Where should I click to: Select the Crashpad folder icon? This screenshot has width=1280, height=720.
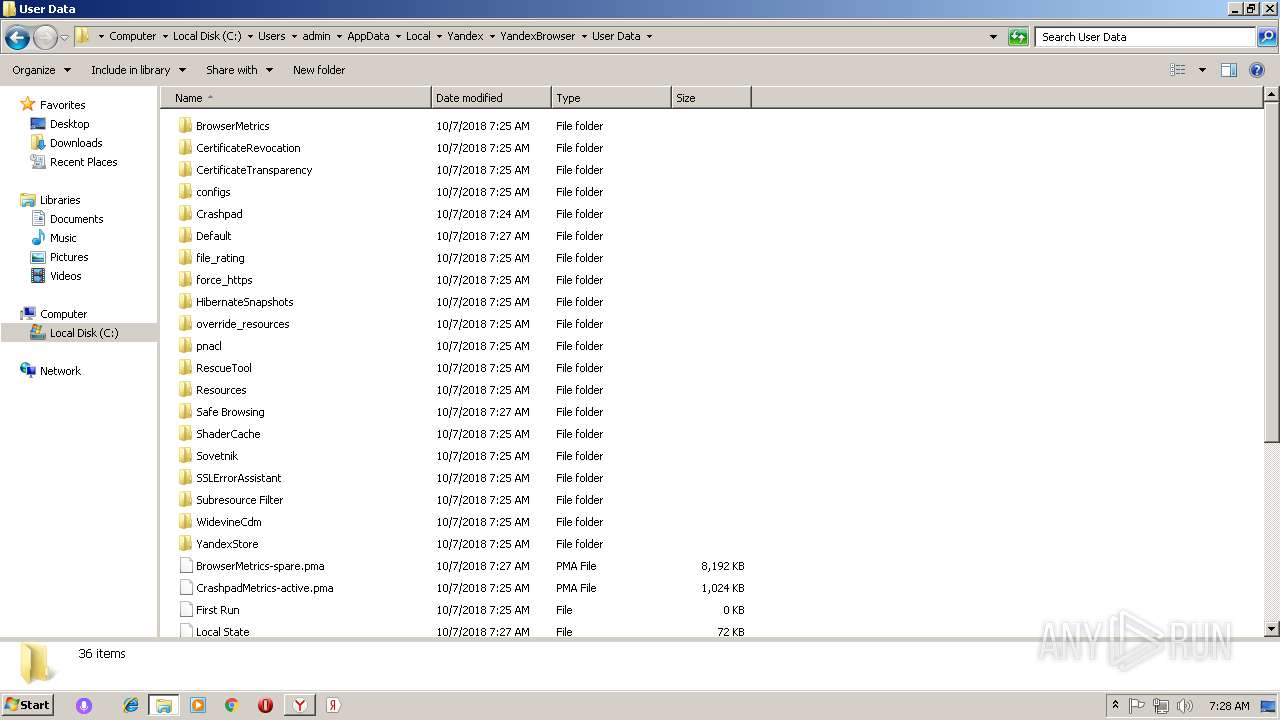[x=185, y=214]
